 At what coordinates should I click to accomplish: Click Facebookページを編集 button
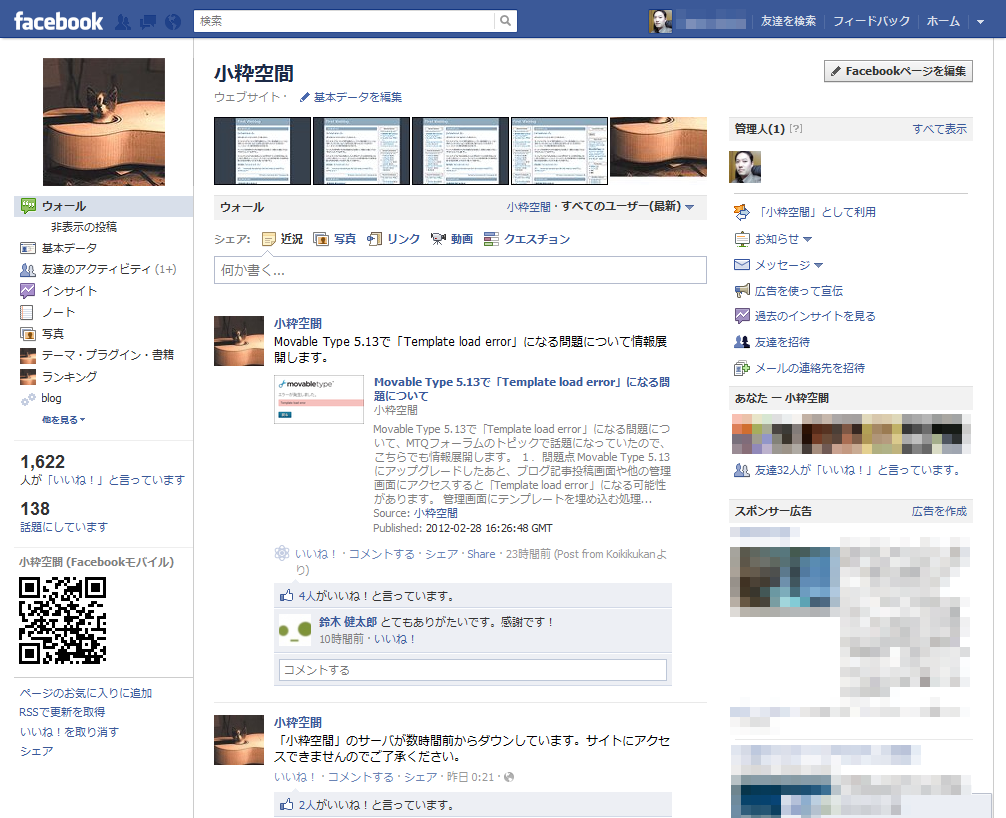pos(898,71)
